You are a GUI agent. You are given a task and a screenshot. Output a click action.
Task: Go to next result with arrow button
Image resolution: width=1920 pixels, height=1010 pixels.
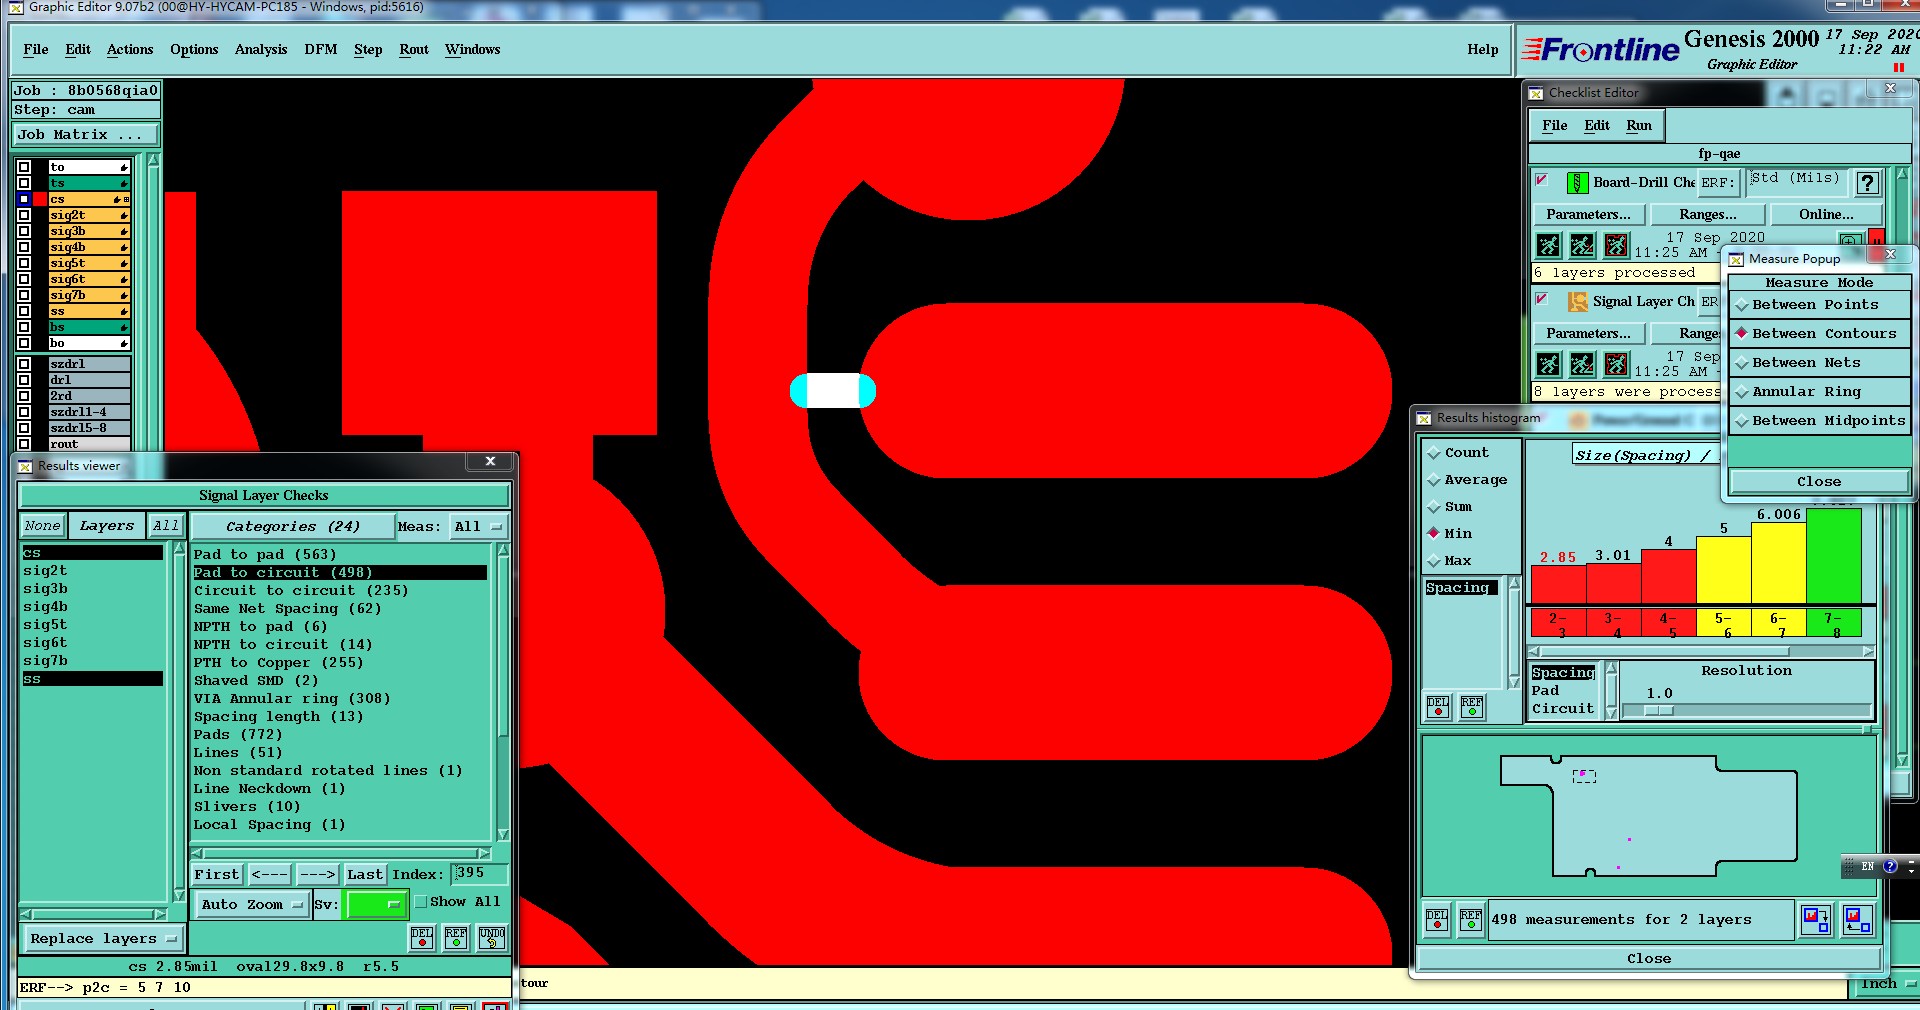(x=317, y=875)
